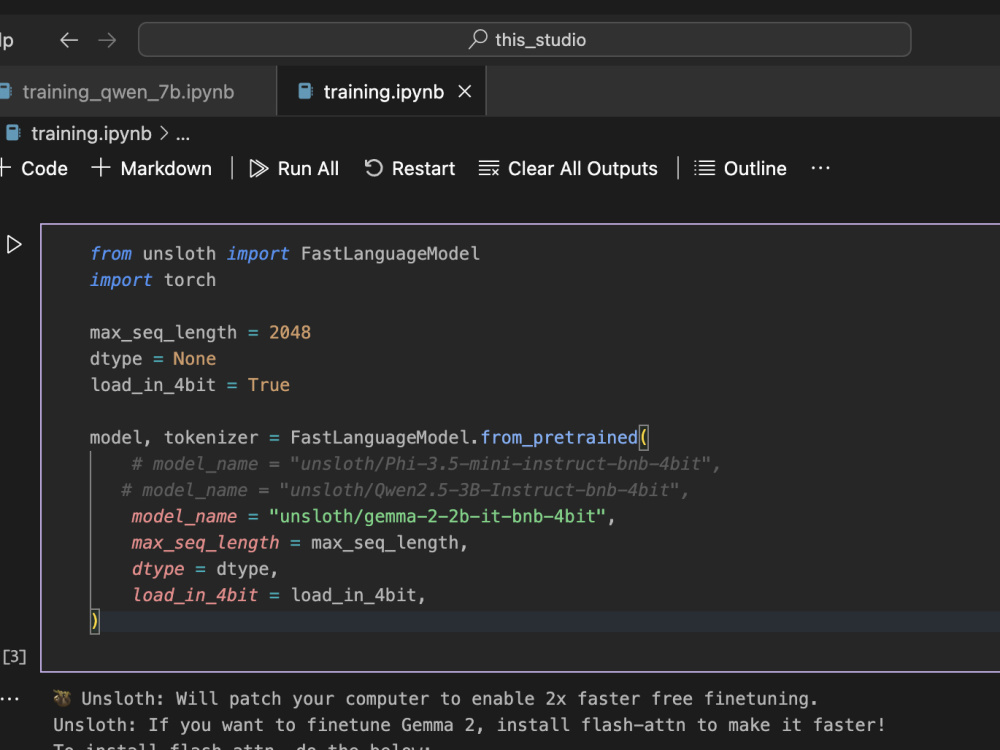This screenshot has width=1000, height=750.
Task: Close the training.ipynb tab
Action: tap(465, 92)
